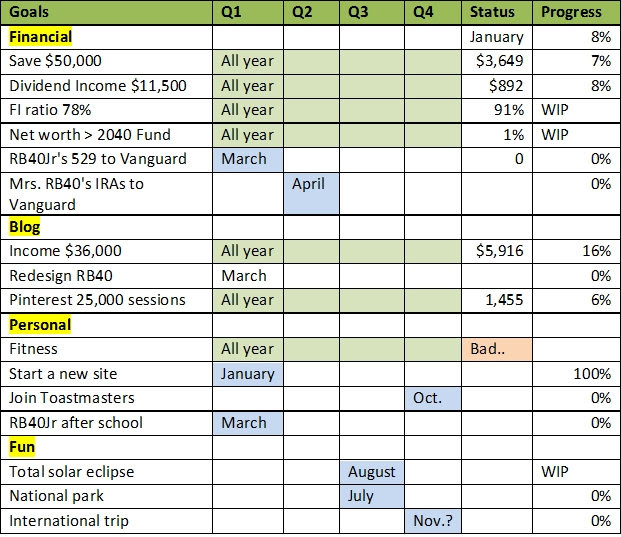Click the $3,649 status cell
This screenshot has width=621, height=537.
point(497,61)
